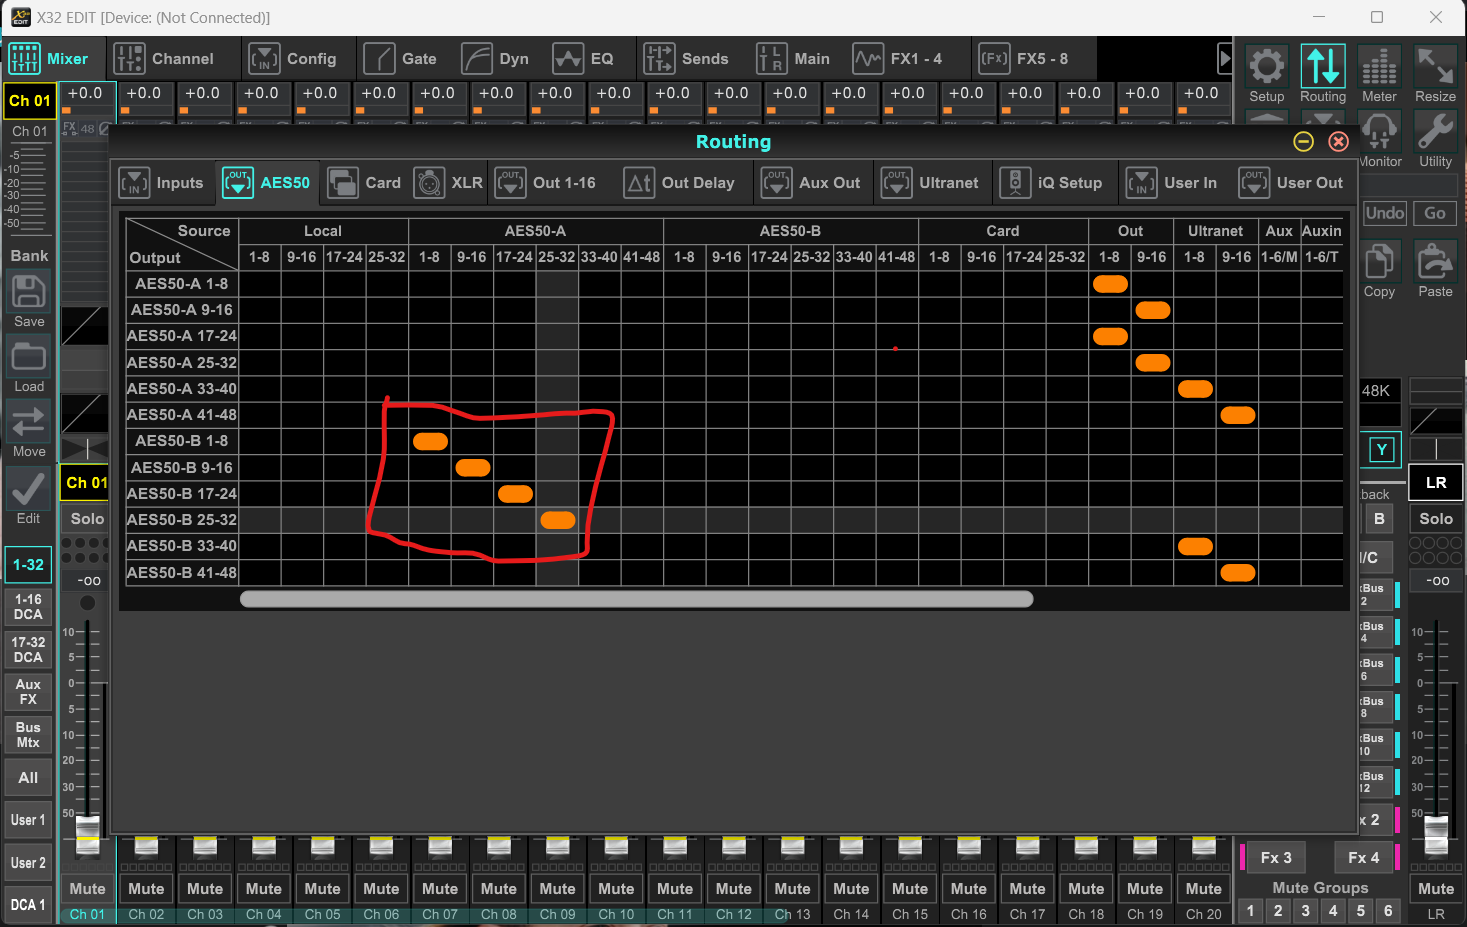Click the Resize icon in top right

1435,67
